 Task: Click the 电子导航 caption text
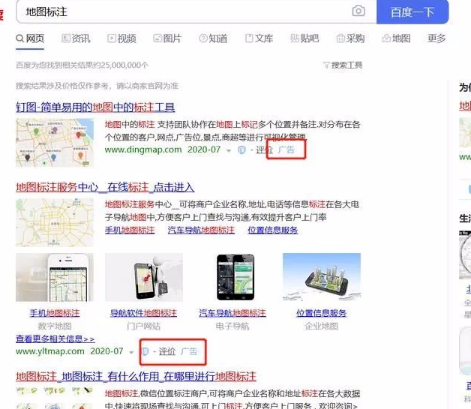pos(232,326)
